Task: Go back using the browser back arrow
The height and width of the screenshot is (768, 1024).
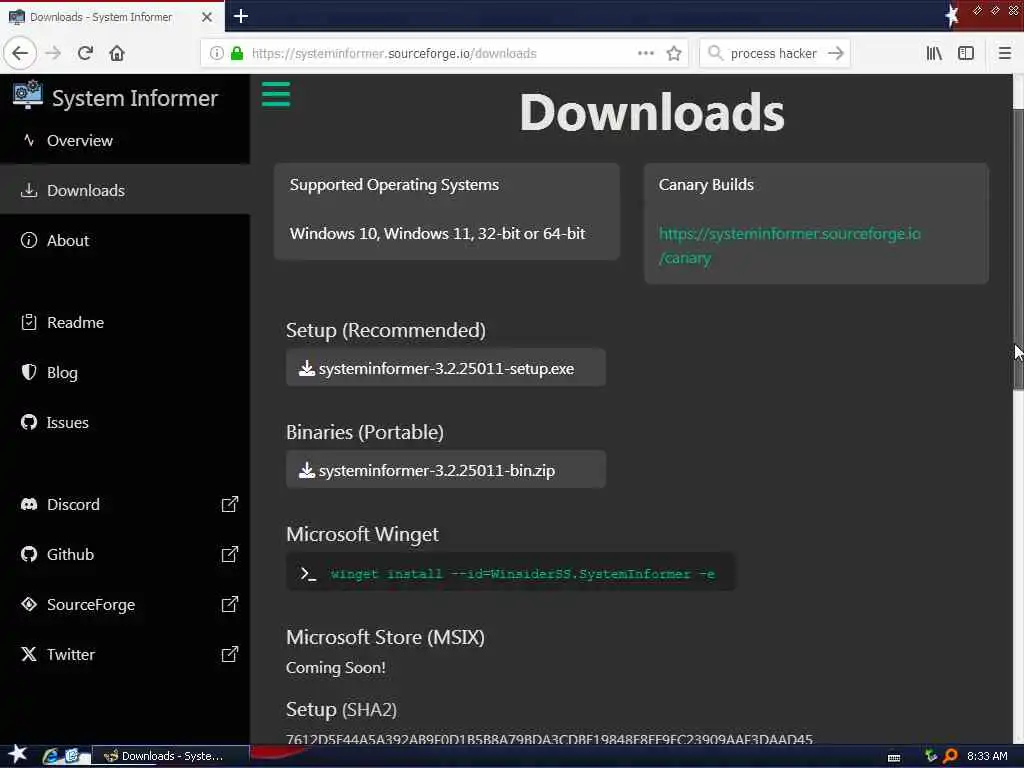Action: pos(20,53)
